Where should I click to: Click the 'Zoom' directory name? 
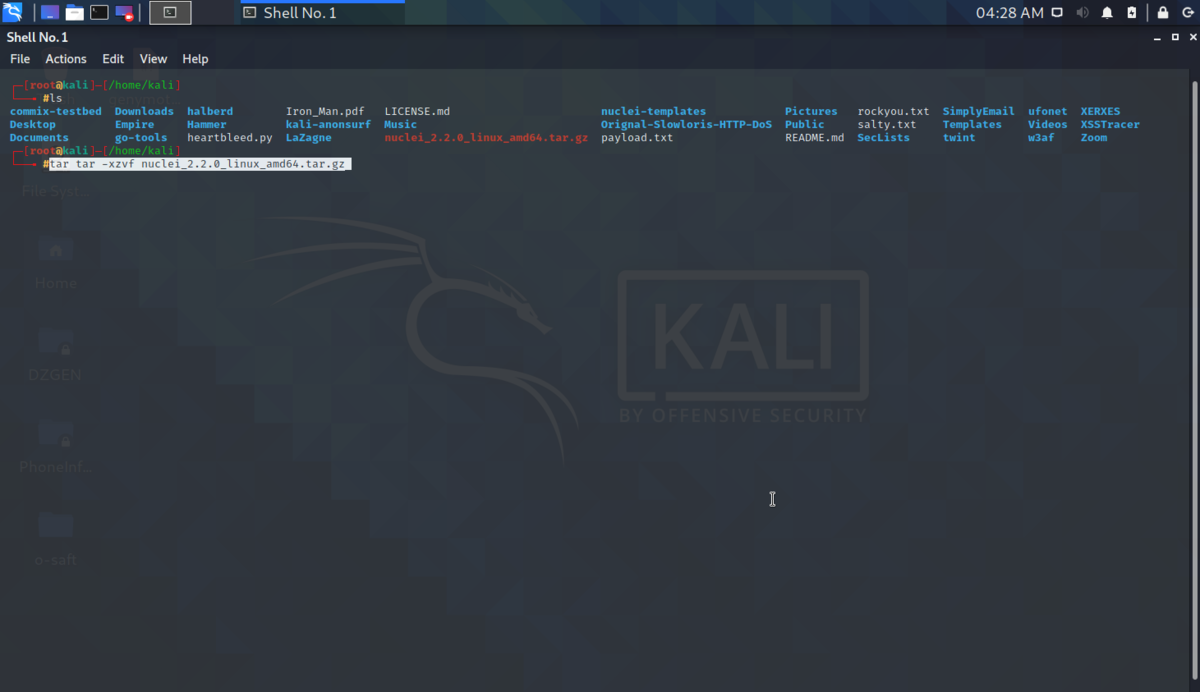(1094, 137)
